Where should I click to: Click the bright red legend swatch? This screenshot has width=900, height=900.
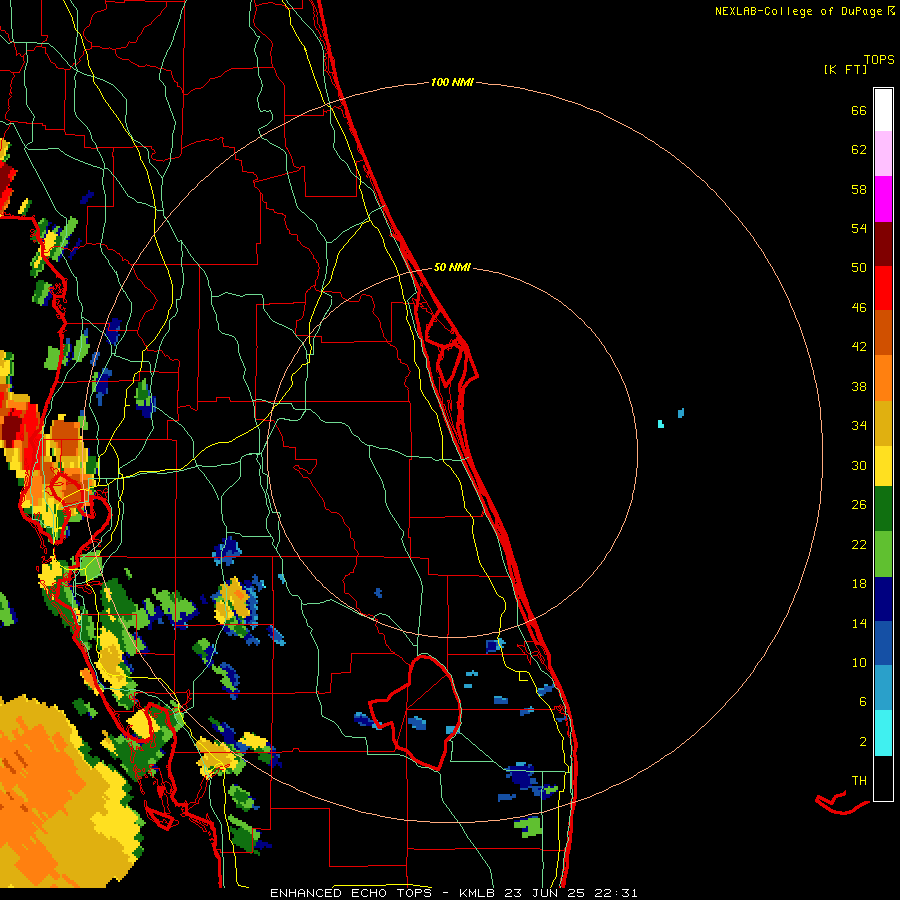point(883,288)
